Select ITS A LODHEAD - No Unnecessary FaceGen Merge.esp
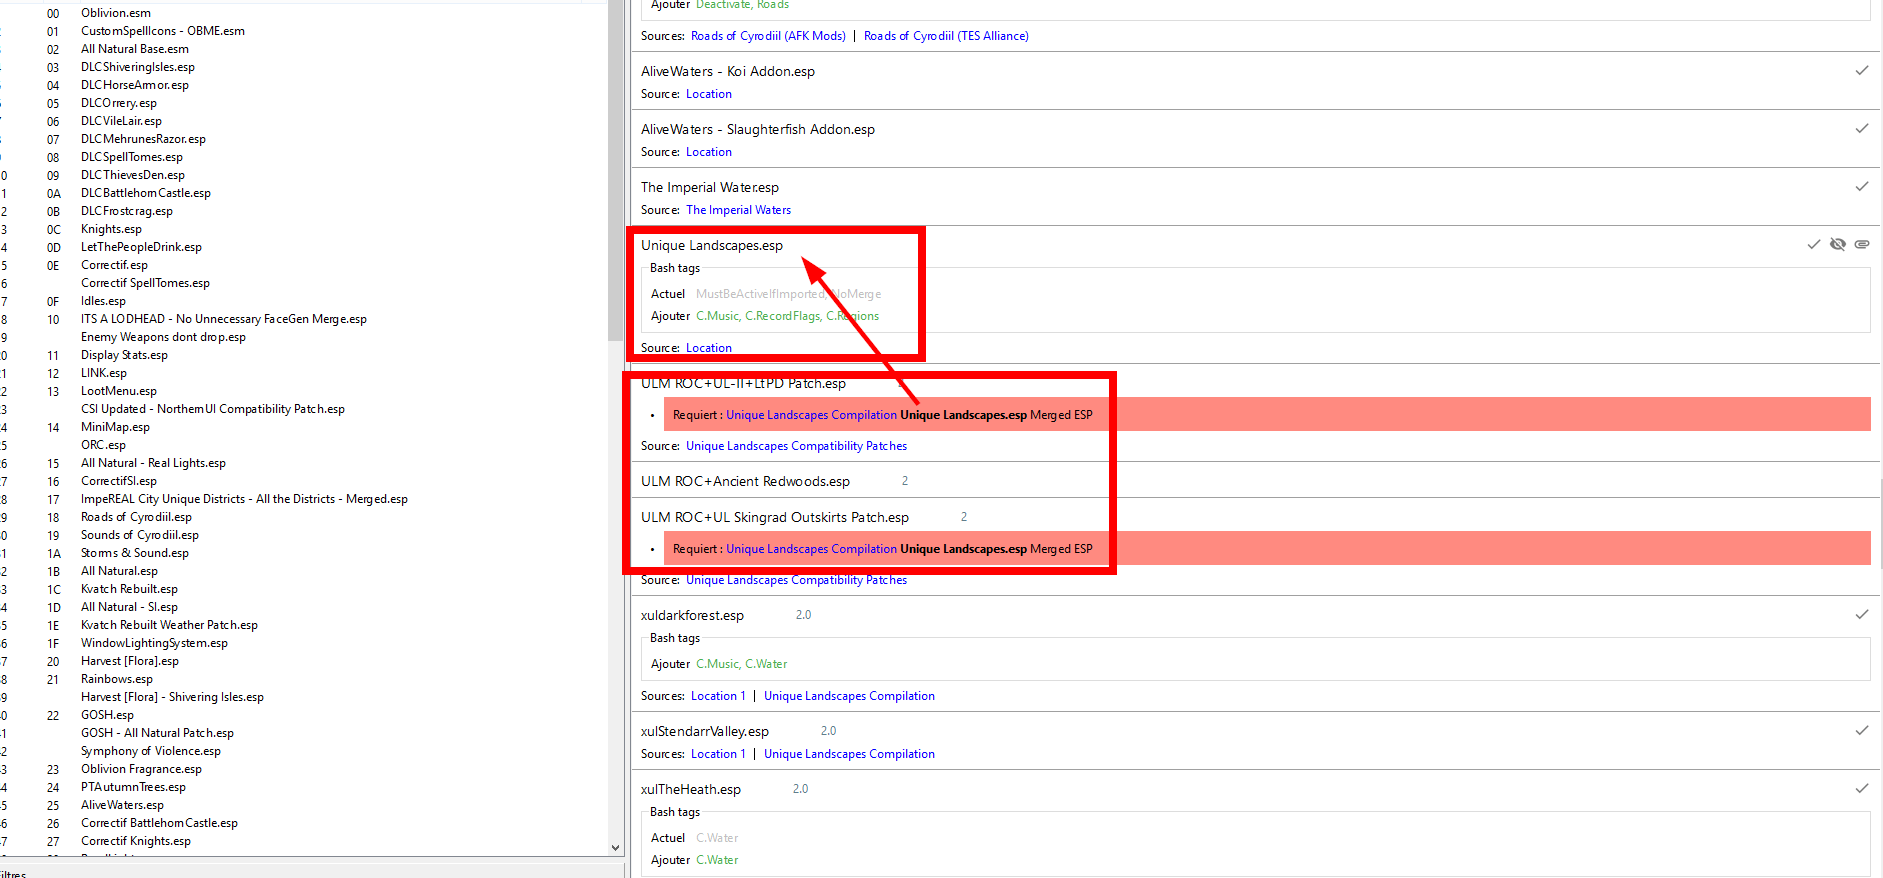The width and height of the screenshot is (1883, 878). 224,319
